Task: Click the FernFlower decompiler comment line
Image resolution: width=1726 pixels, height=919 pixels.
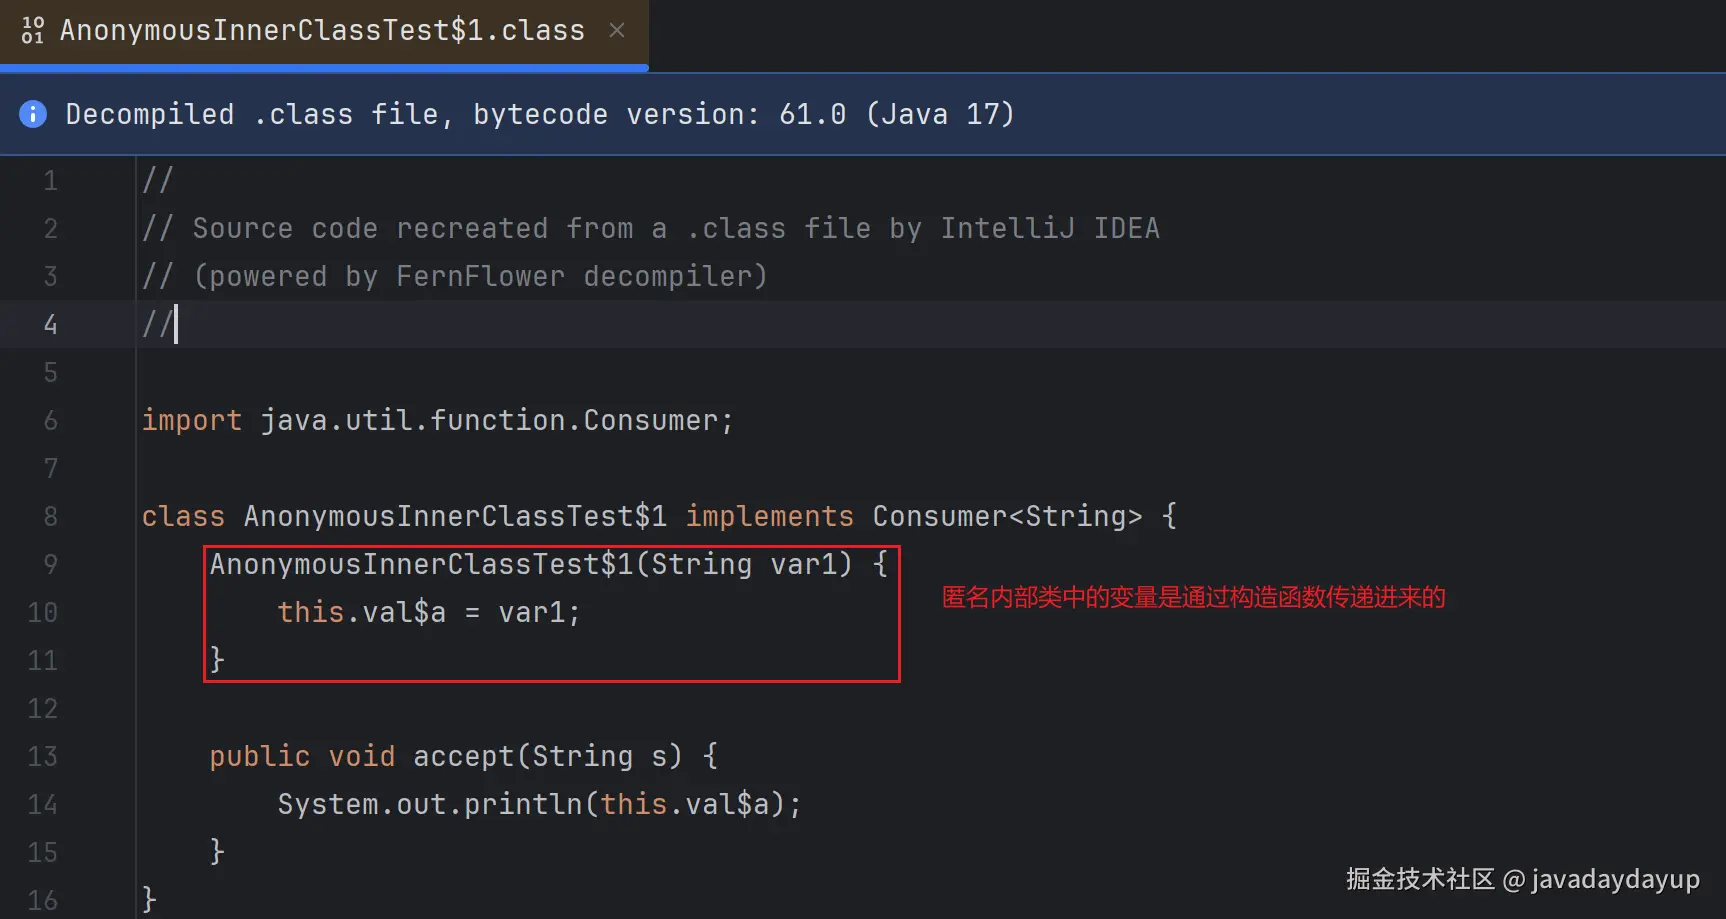Action: [x=480, y=276]
